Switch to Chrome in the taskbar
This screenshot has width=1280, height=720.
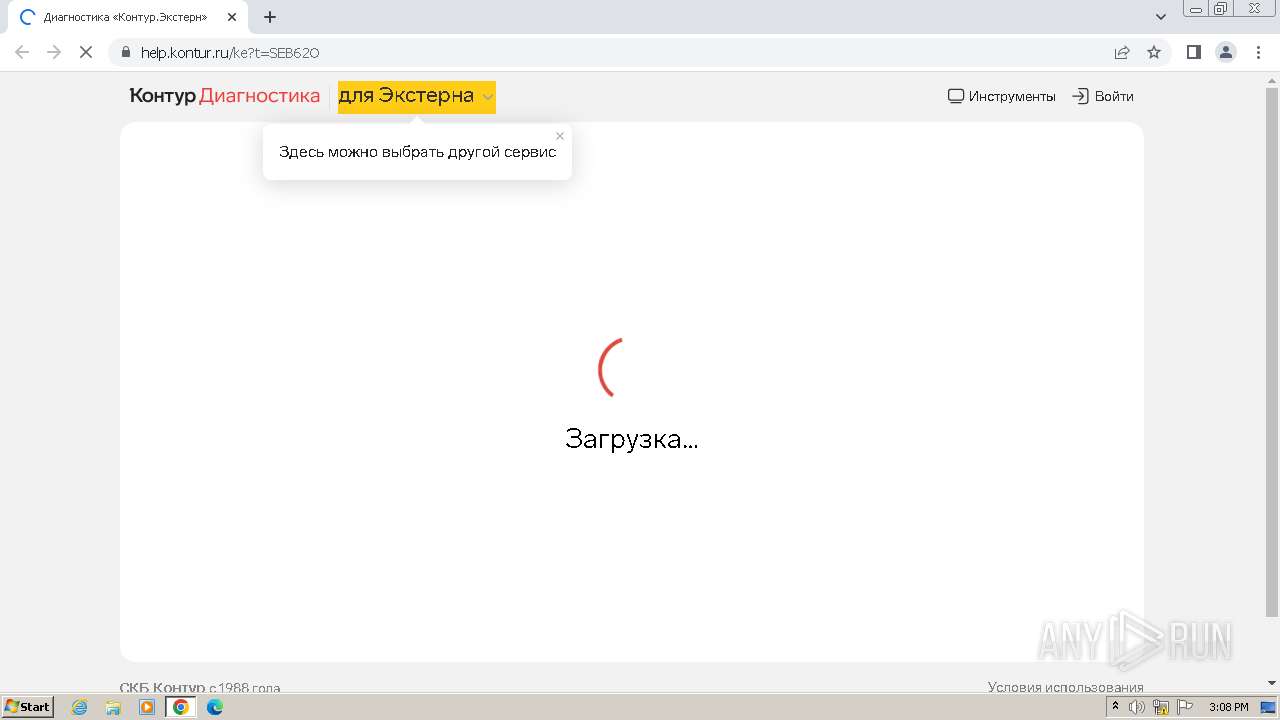pyautogui.click(x=181, y=707)
